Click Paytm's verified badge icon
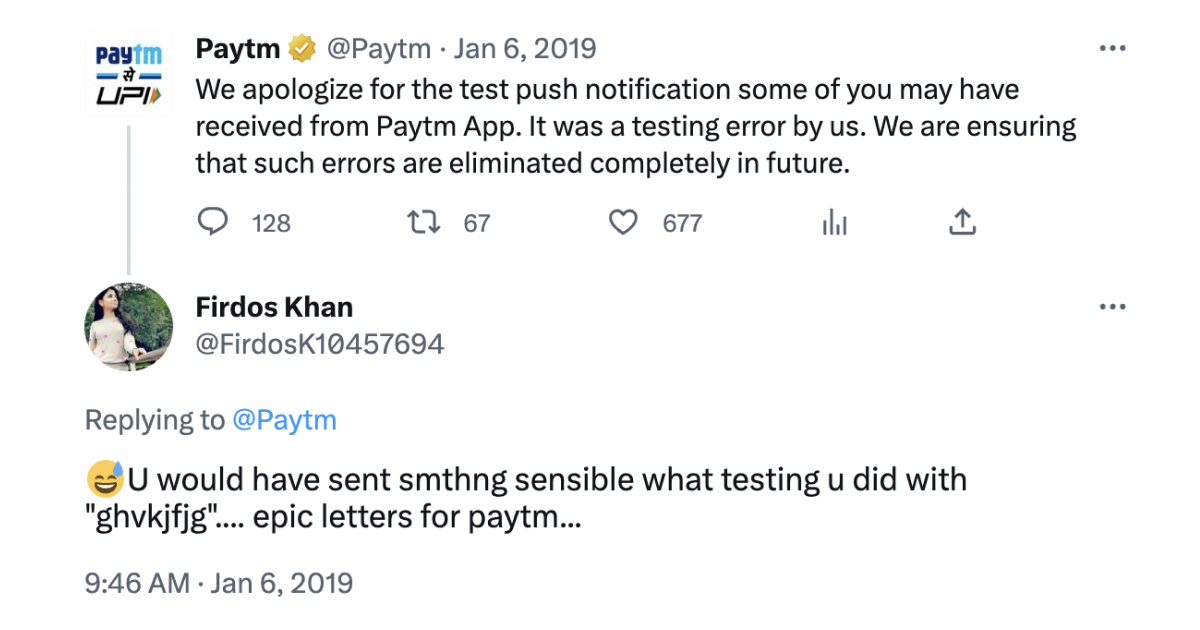The height and width of the screenshot is (630, 1200). (x=300, y=46)
